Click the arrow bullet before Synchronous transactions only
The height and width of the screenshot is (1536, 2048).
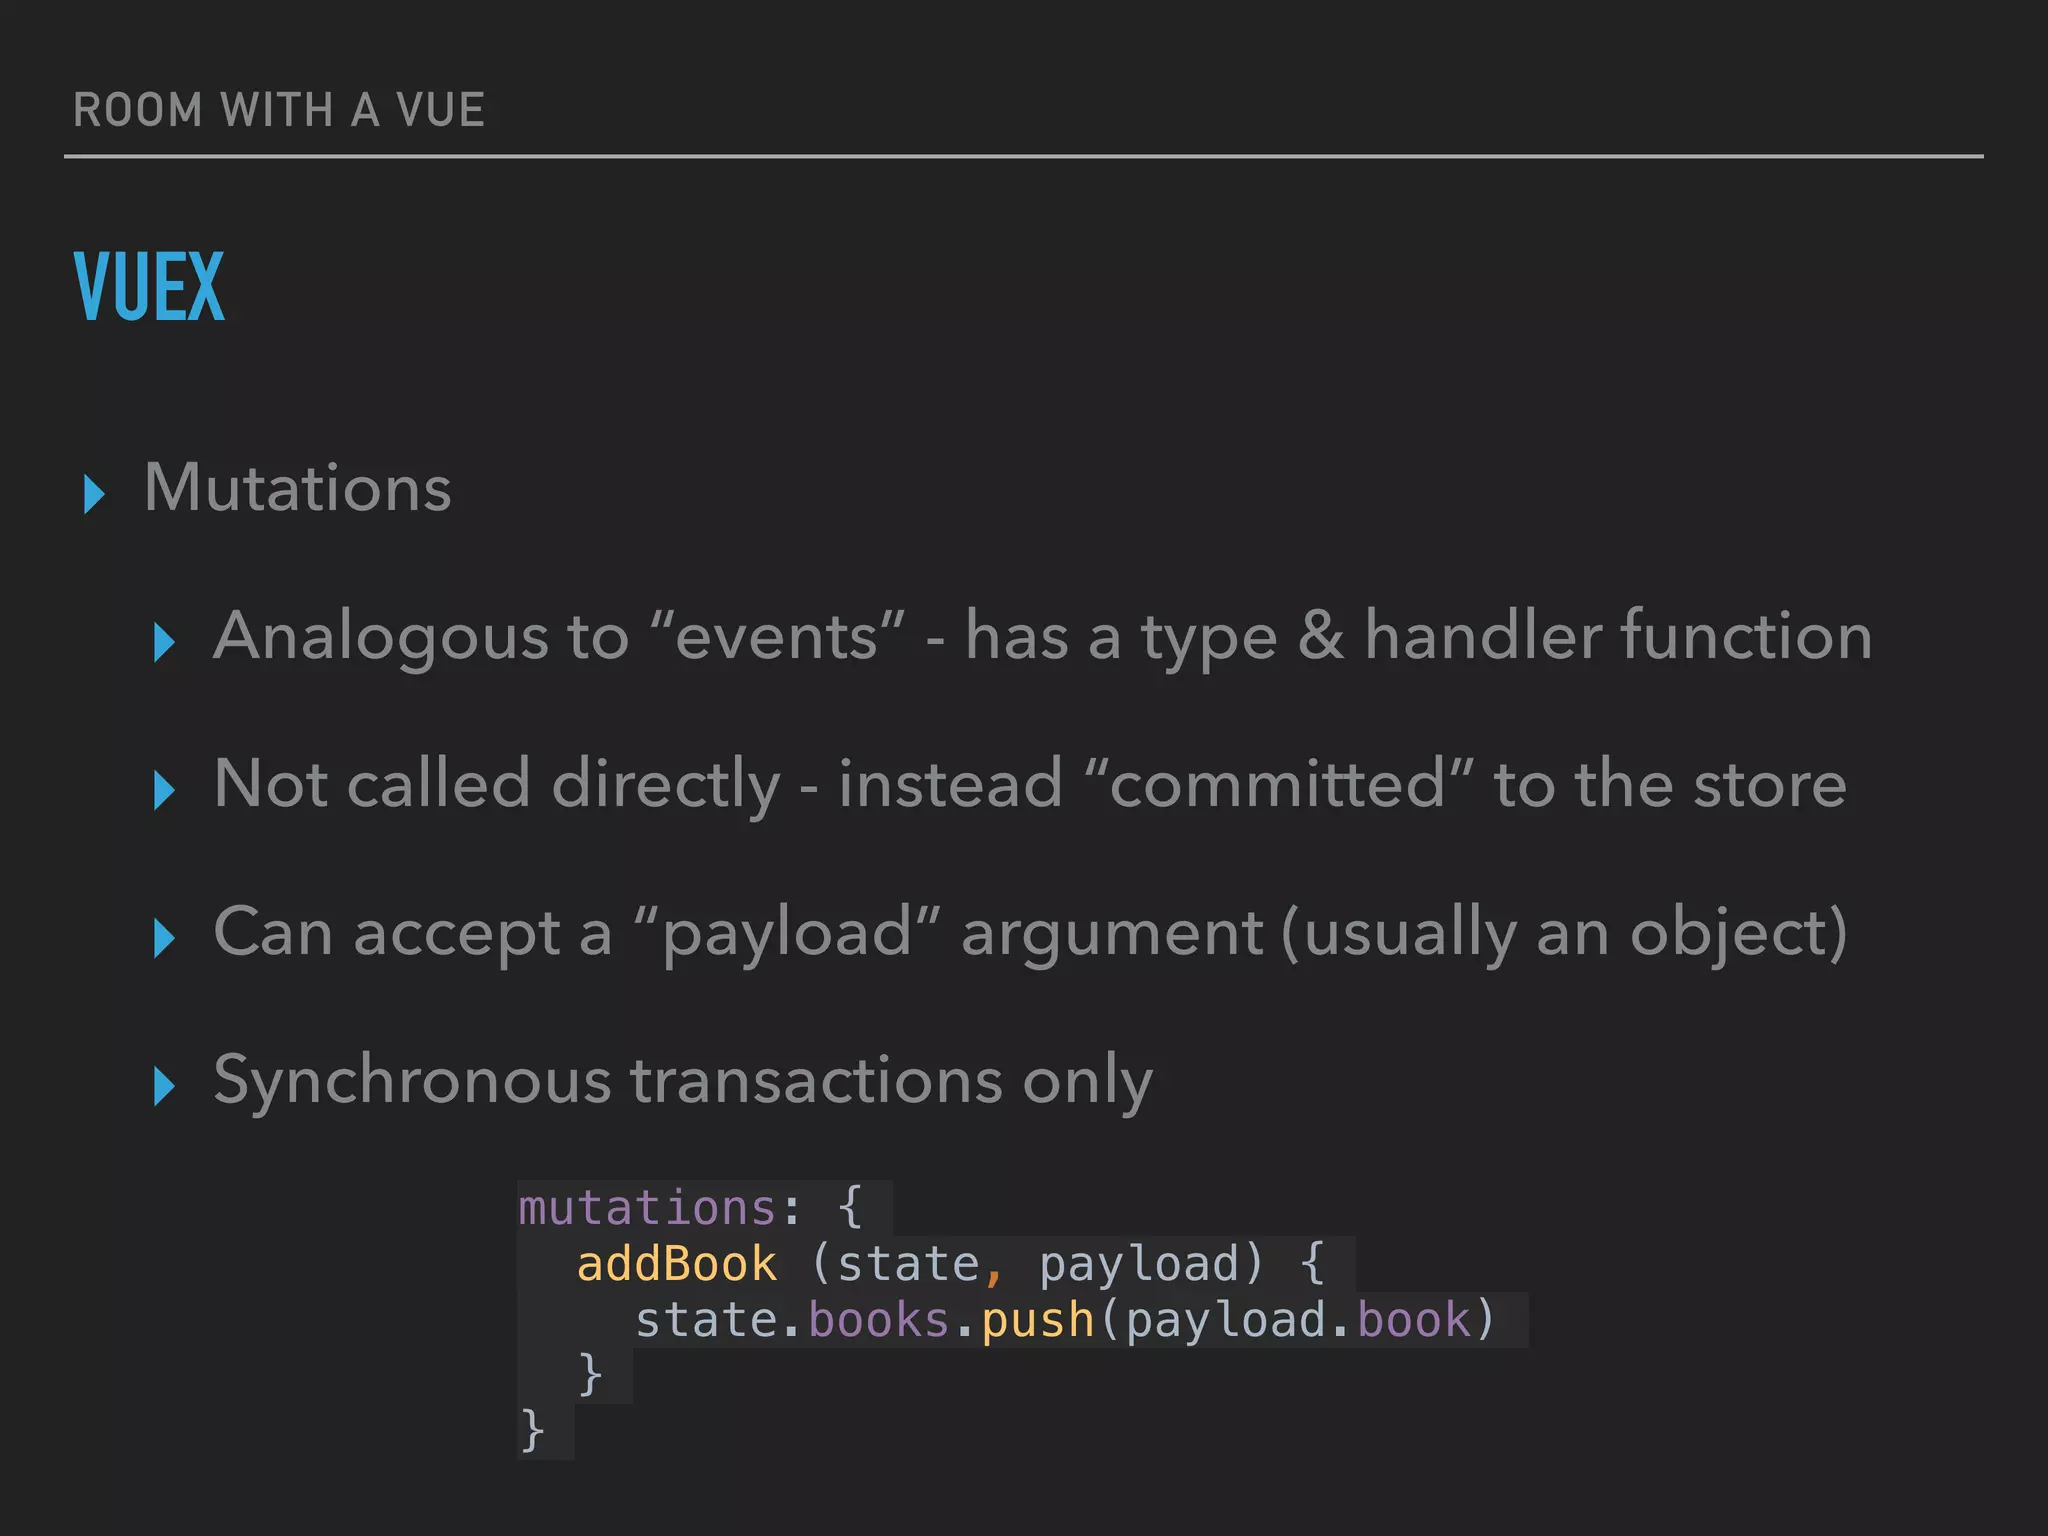[165, 1086]
